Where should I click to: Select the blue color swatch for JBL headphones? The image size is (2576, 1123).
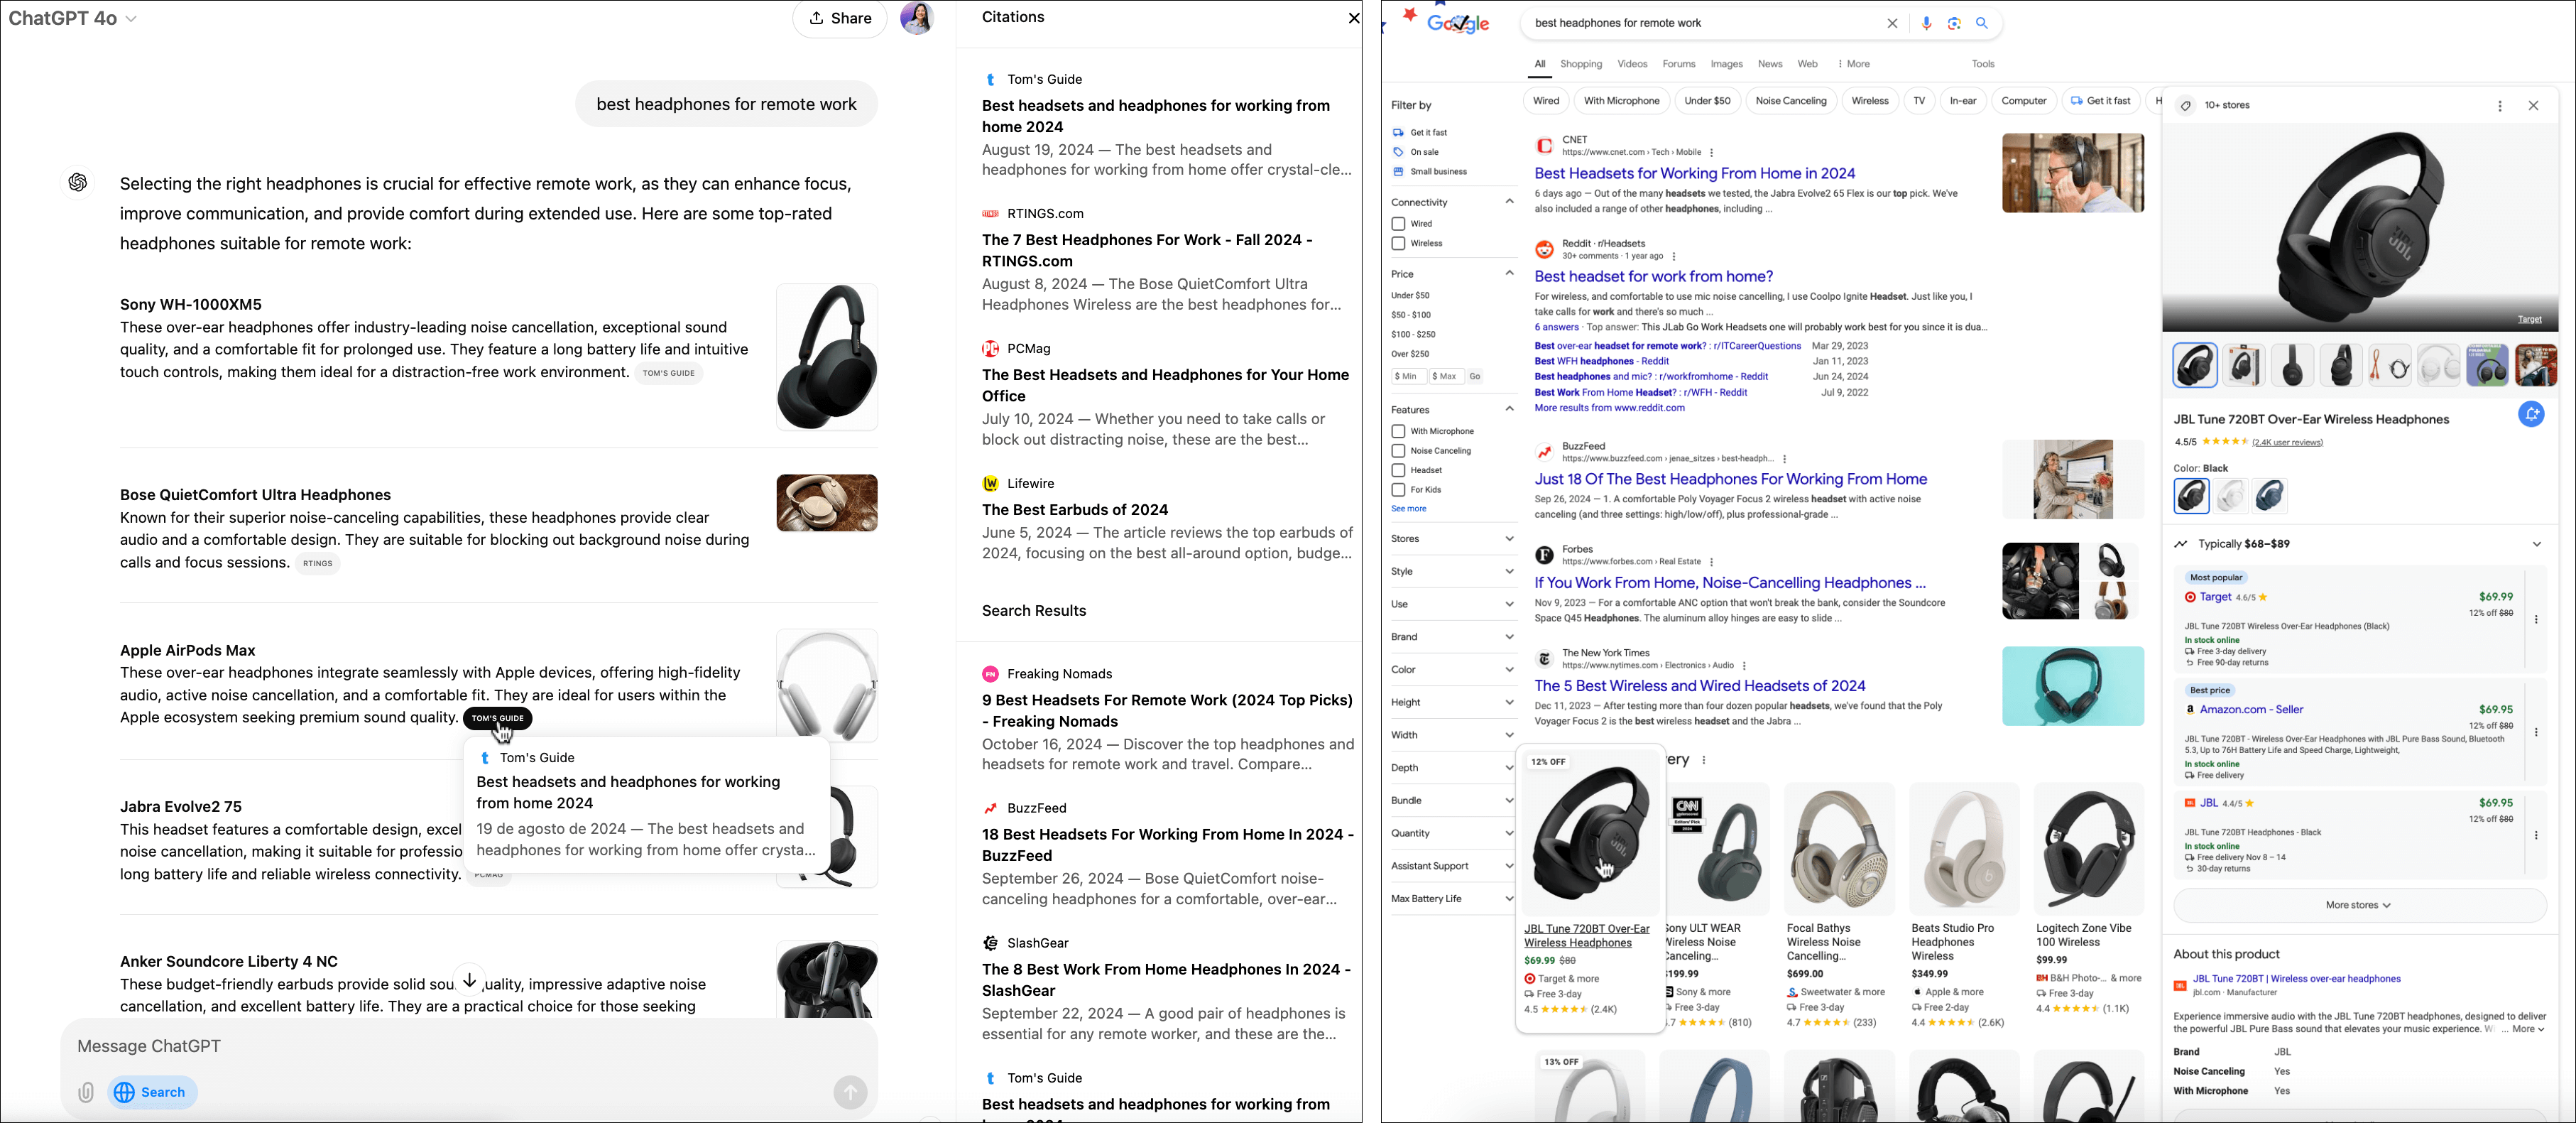(x=2269, y=496)
